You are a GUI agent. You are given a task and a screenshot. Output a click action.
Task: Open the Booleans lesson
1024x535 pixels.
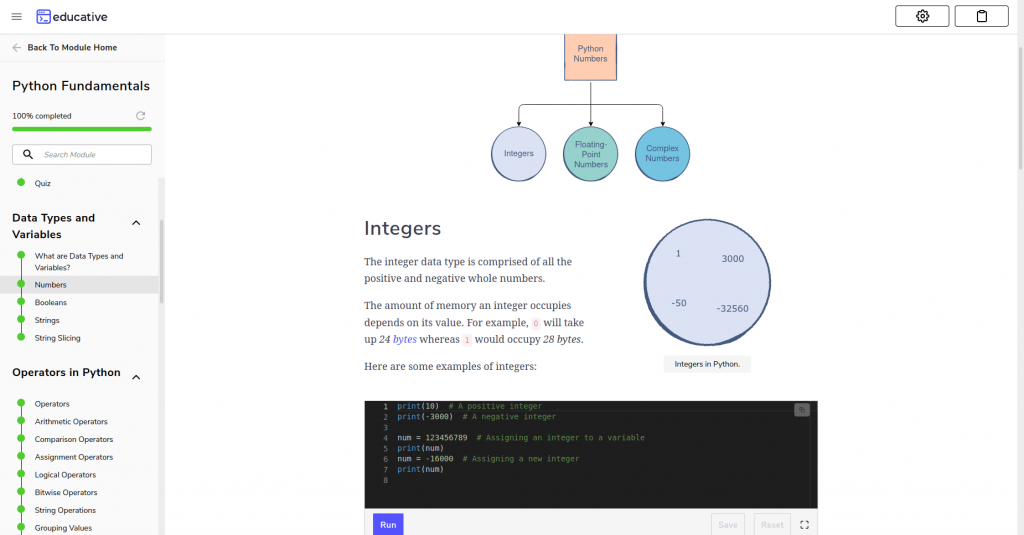coord(50,302)
